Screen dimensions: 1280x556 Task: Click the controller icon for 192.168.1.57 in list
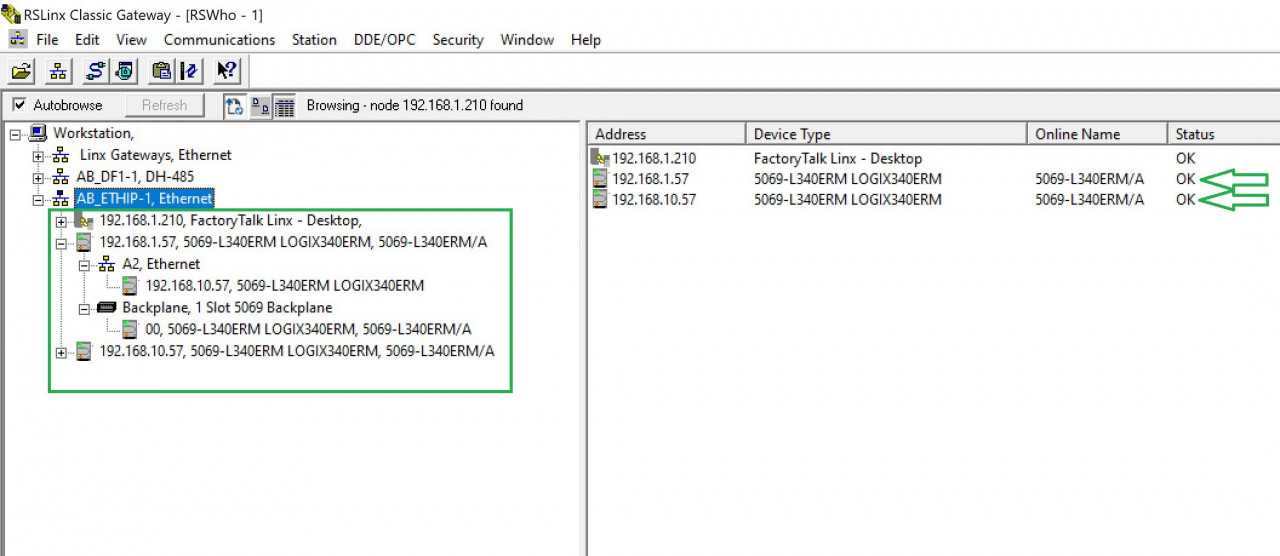(600, 179)
